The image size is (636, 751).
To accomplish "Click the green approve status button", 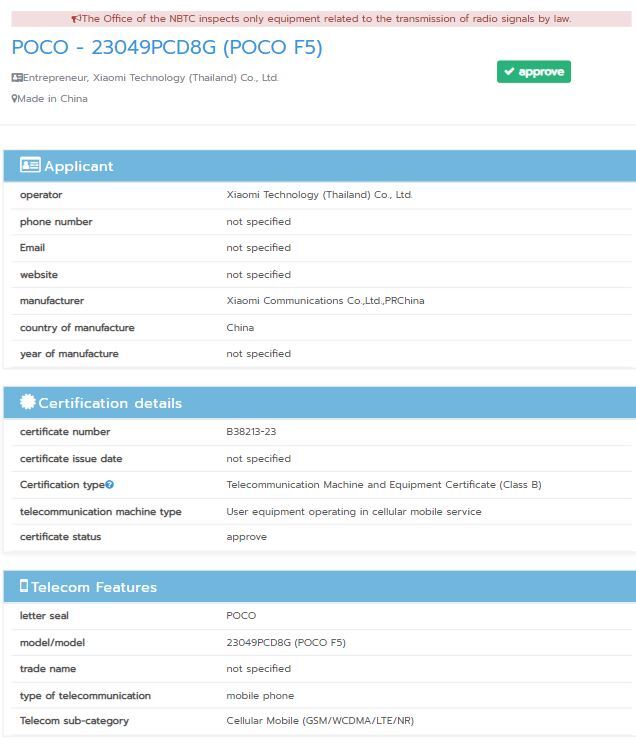I will (534, 72).
